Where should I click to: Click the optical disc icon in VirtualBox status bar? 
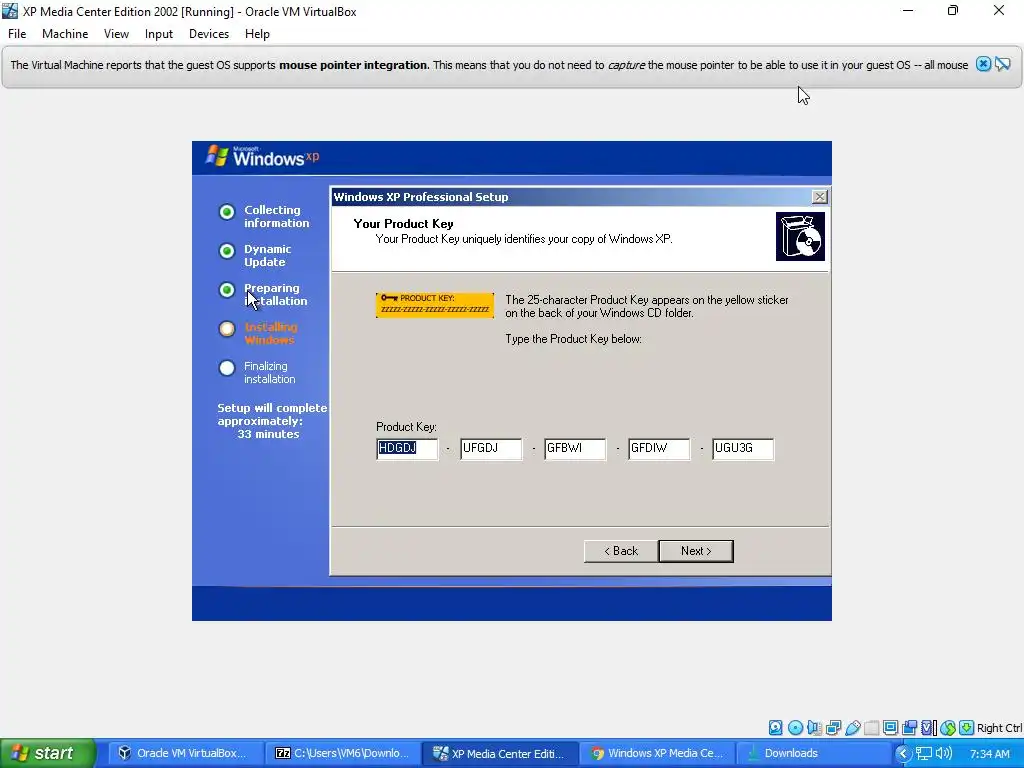[795, 728]
